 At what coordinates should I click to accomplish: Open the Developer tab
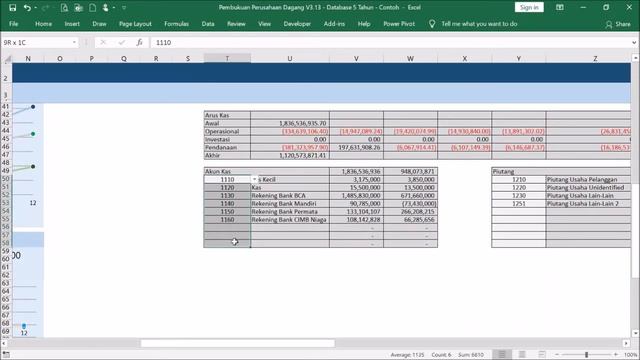point(297,24)
